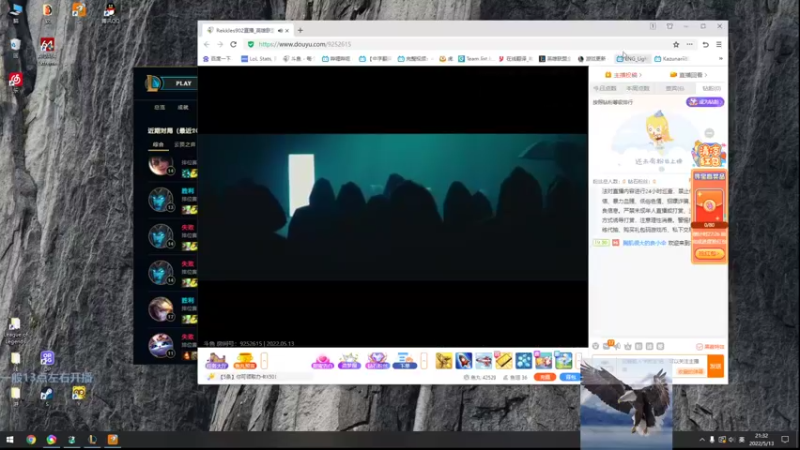Click the airplane gift icon
This screenshot has height=450, width=800.
coord(484,361)
